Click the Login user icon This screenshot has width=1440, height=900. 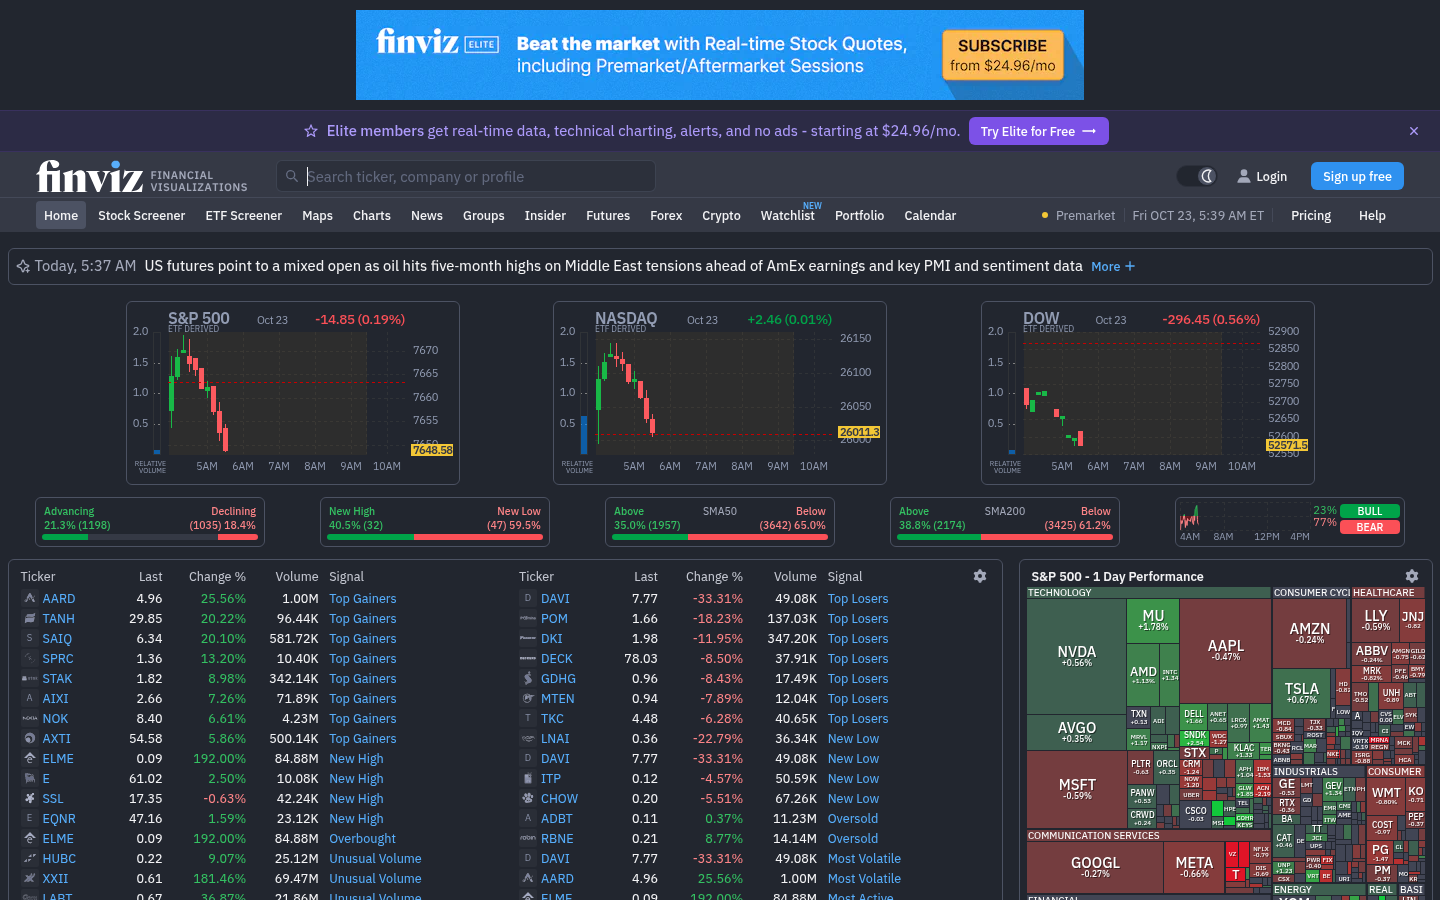[1244, 176]
